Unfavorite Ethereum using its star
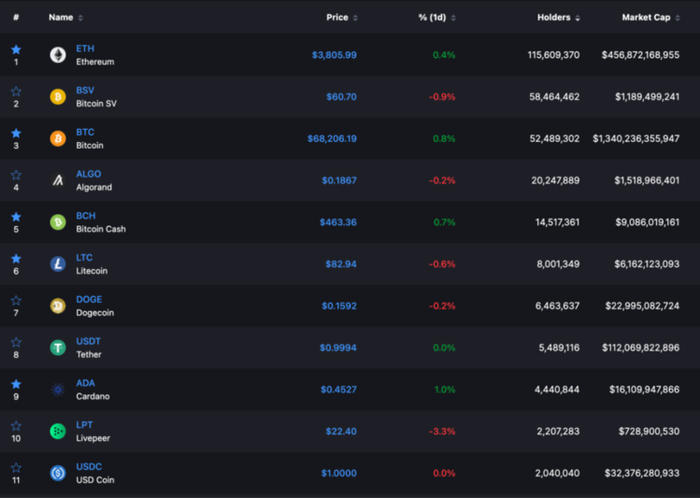The height and width of the screenshot is (498, 700). [16, 48]
